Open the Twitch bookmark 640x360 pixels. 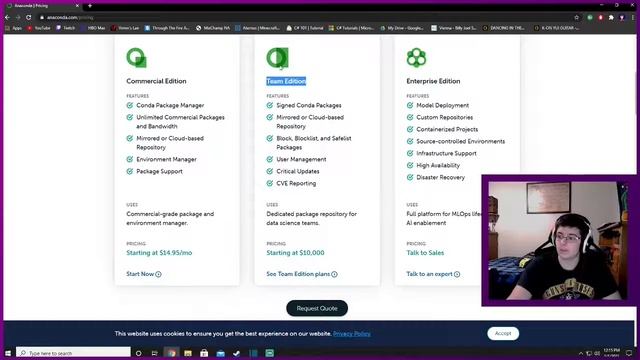(x=66, y=28)
